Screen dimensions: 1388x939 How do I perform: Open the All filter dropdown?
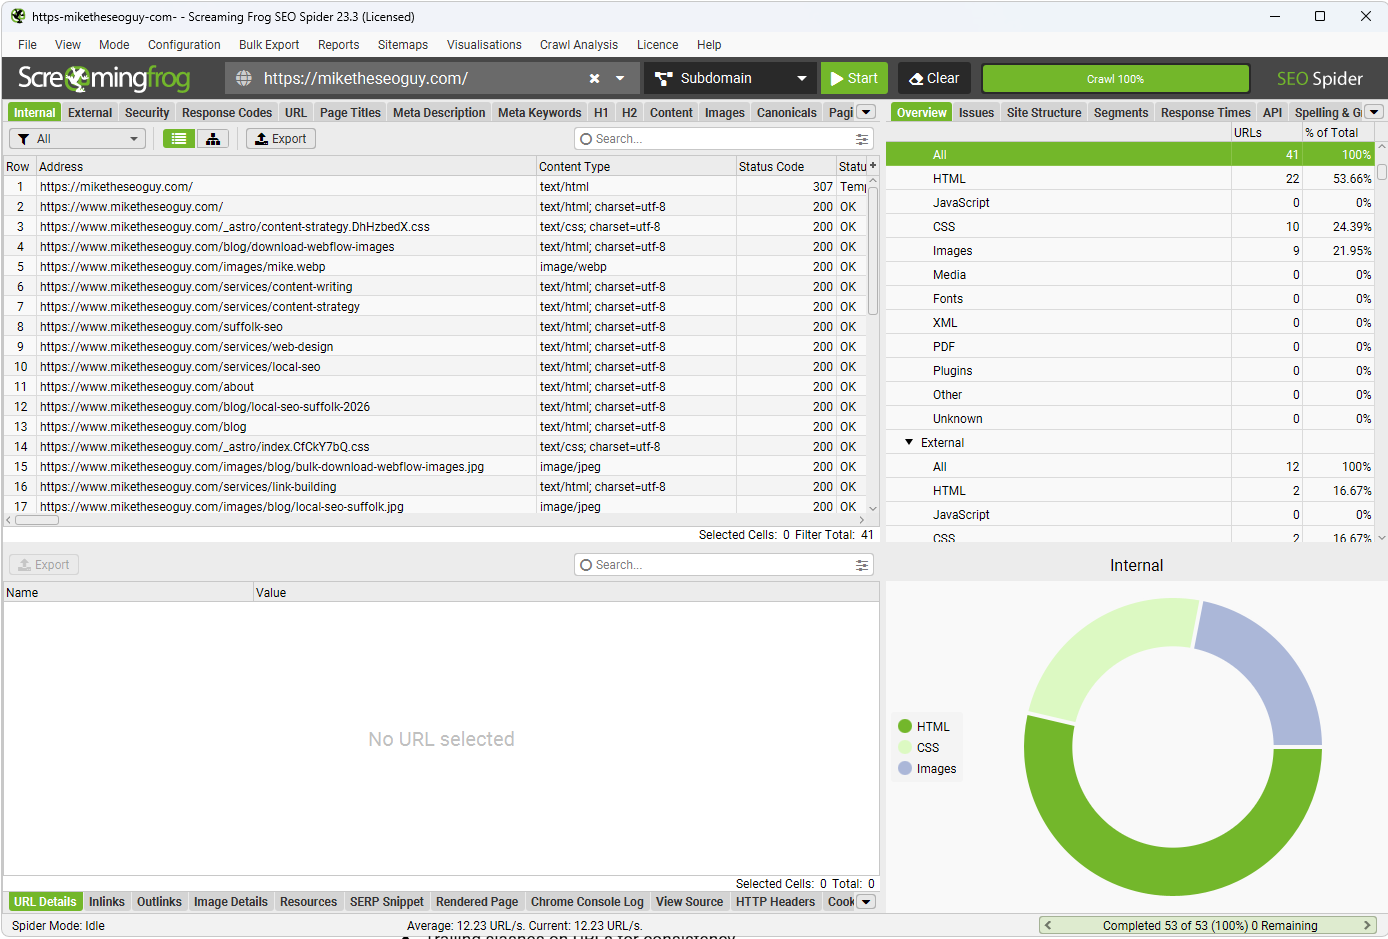133,138
